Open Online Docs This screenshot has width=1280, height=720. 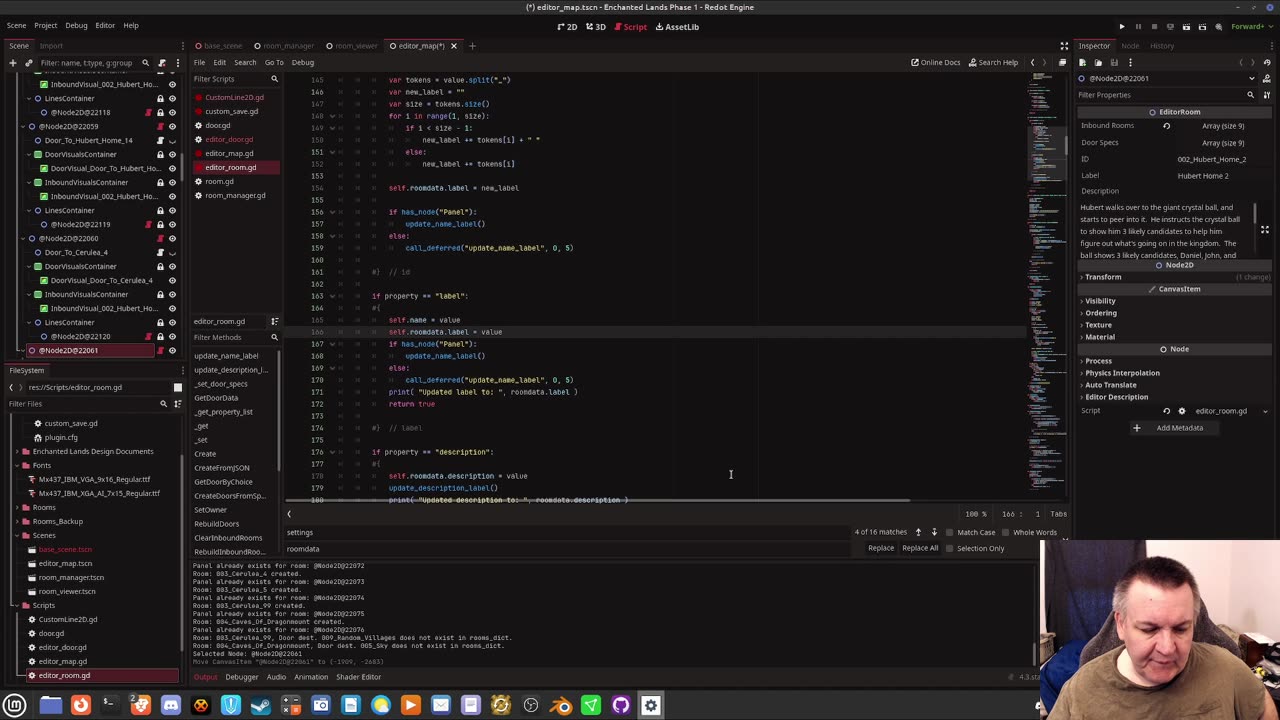click(935, 62)
